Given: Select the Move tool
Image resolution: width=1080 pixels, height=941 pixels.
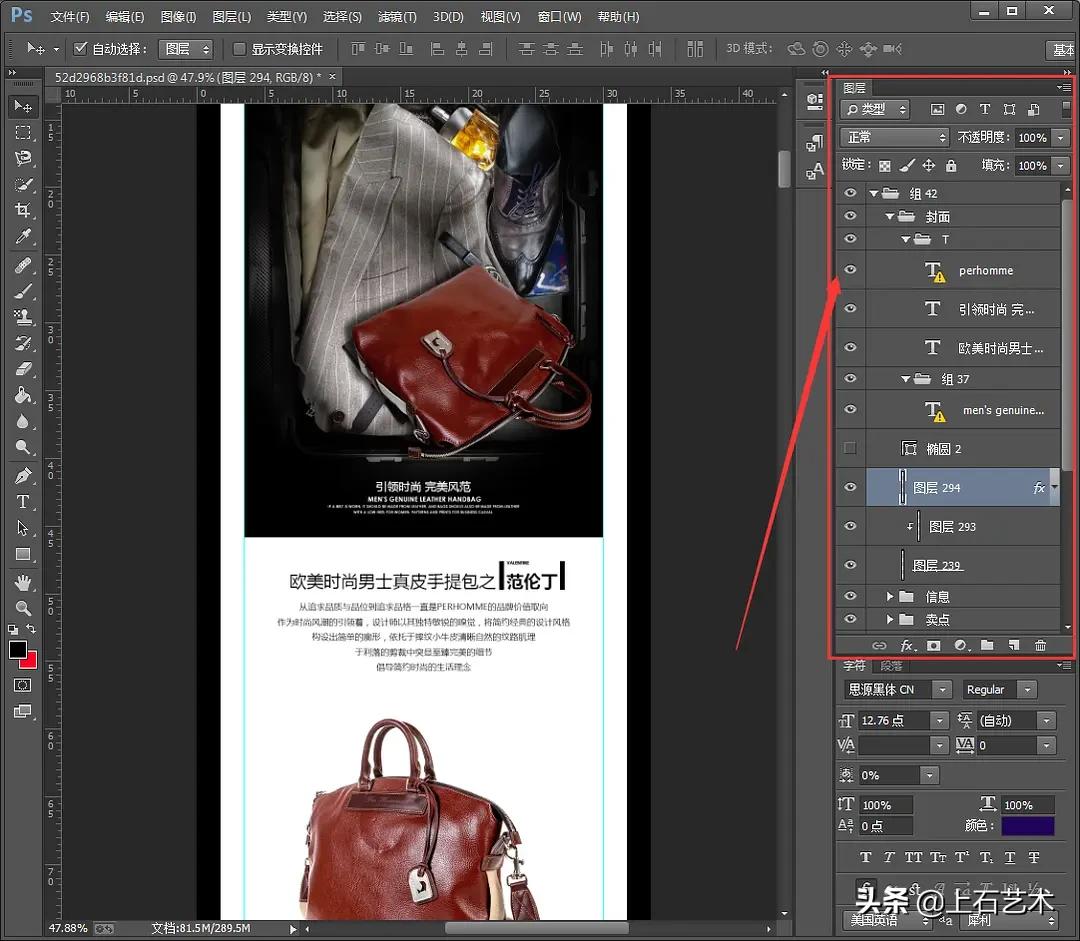Looking at the screenshot, I should (x=23, y=106).
